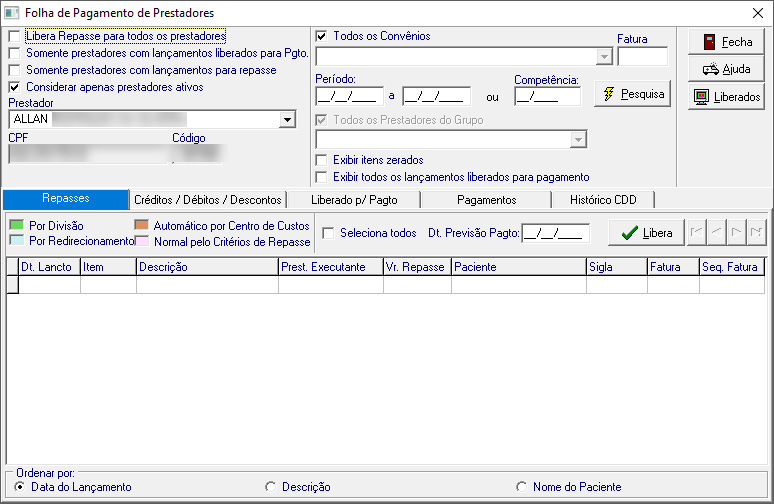Uncheck Considerar apenas prestadores ativos

14,87
